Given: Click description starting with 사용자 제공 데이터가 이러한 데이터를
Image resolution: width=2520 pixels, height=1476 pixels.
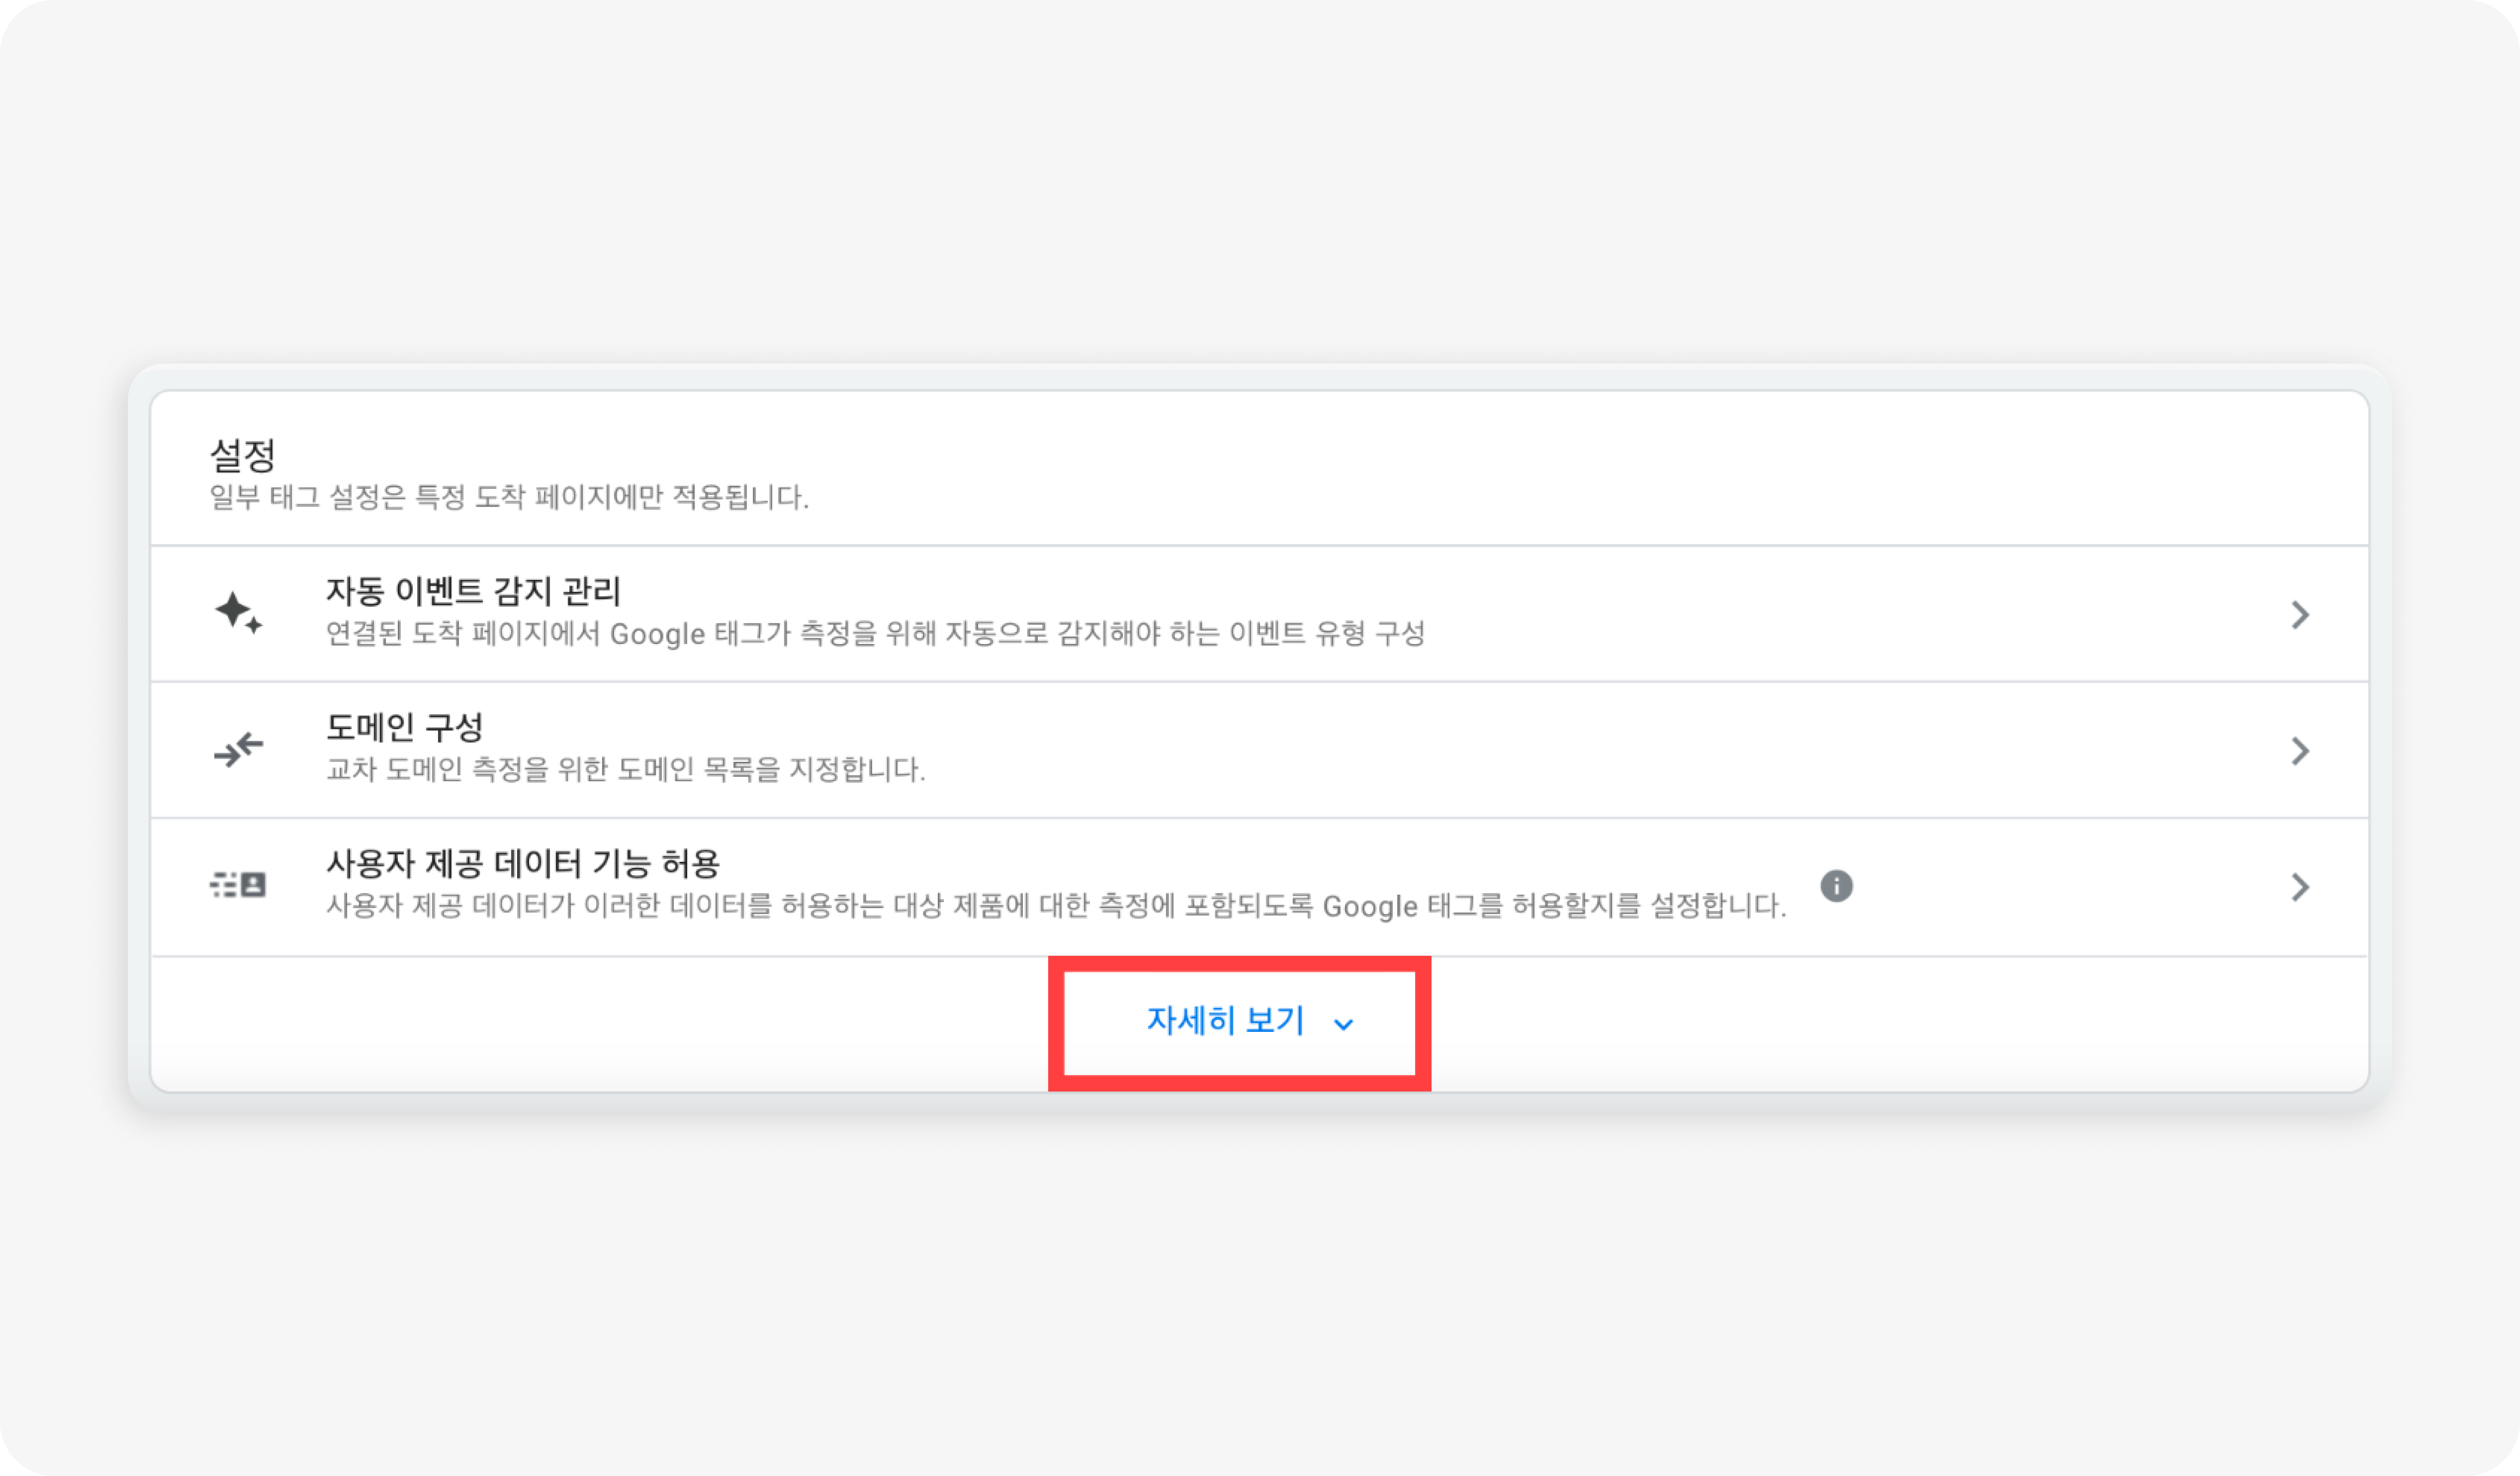Looking at the screenshot, I should pyautogui.click(x=1056, y=906).
